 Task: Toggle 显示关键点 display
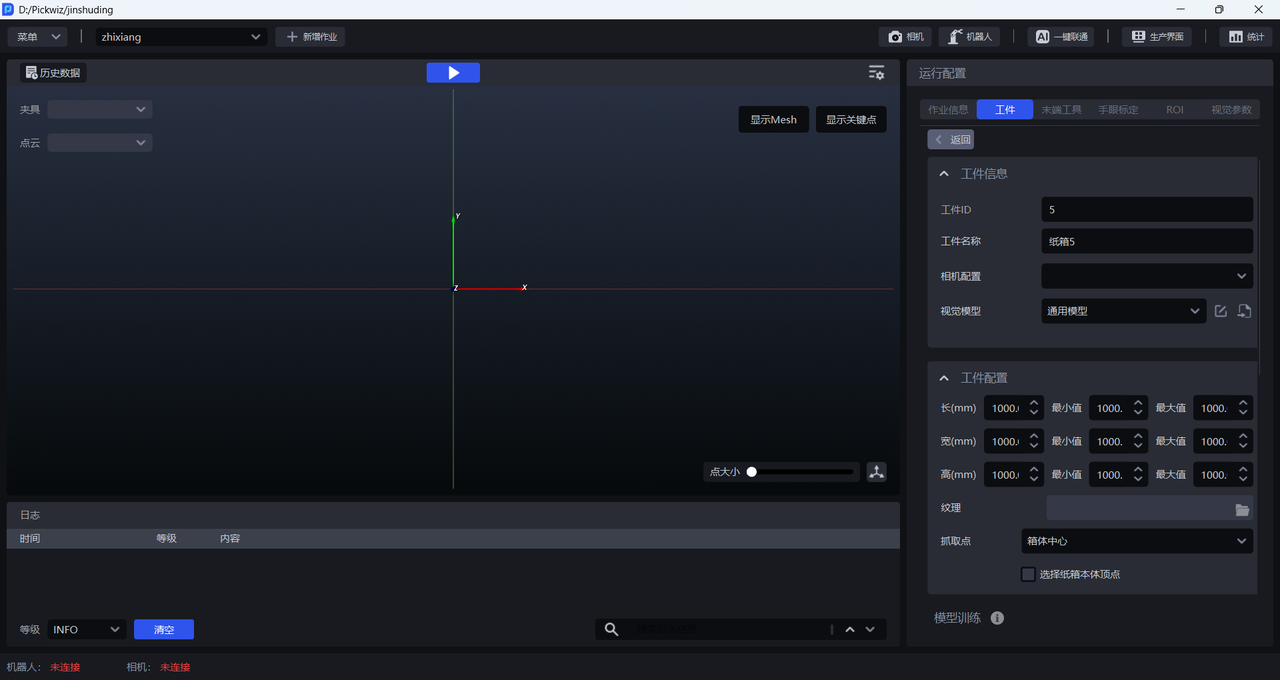pos(851,120)
